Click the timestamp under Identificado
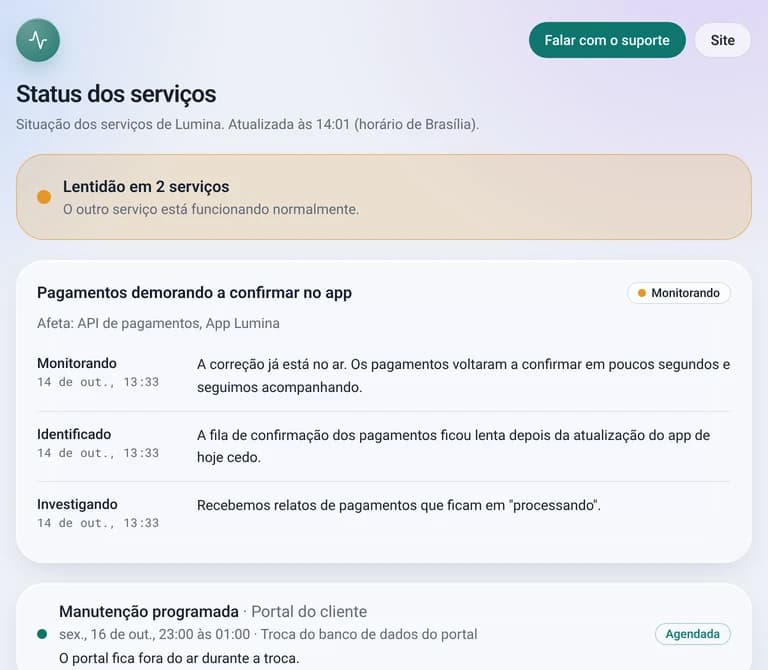This screenshot has height=670, width=768. [98, 453]
